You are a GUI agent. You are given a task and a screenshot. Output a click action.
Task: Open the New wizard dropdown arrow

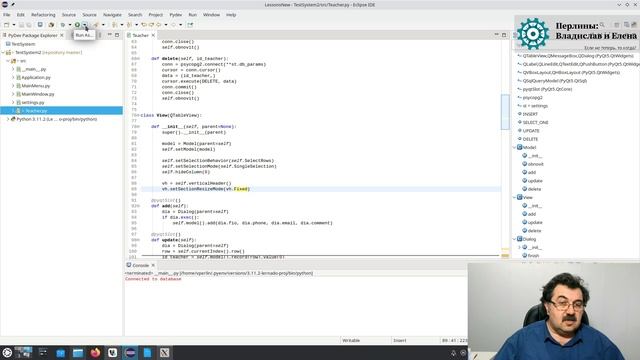tap(13, 25)
